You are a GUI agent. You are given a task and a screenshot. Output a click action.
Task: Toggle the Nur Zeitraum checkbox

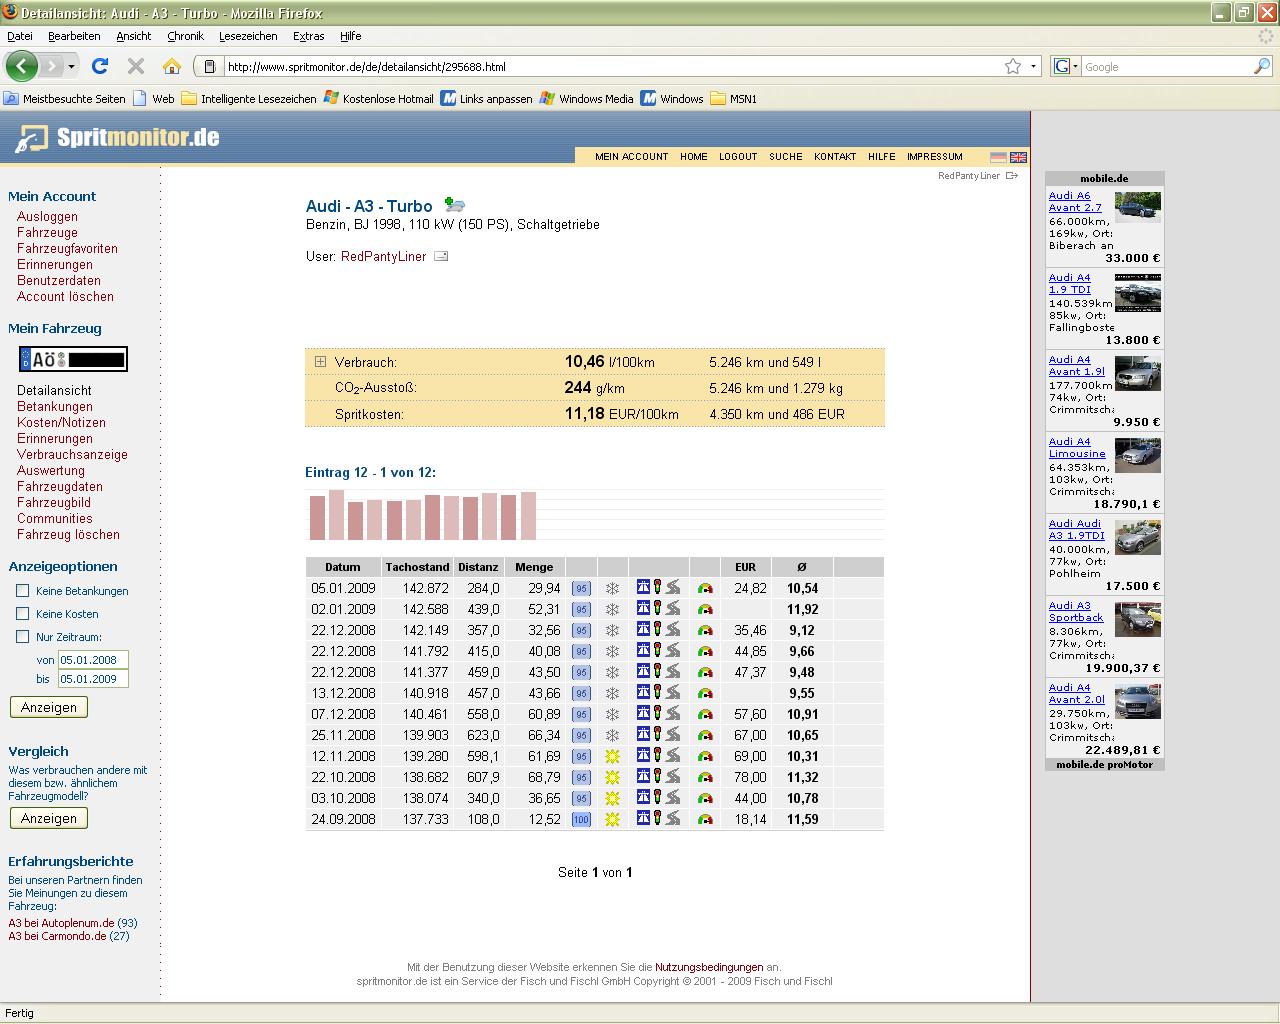(x=22, y=636)
